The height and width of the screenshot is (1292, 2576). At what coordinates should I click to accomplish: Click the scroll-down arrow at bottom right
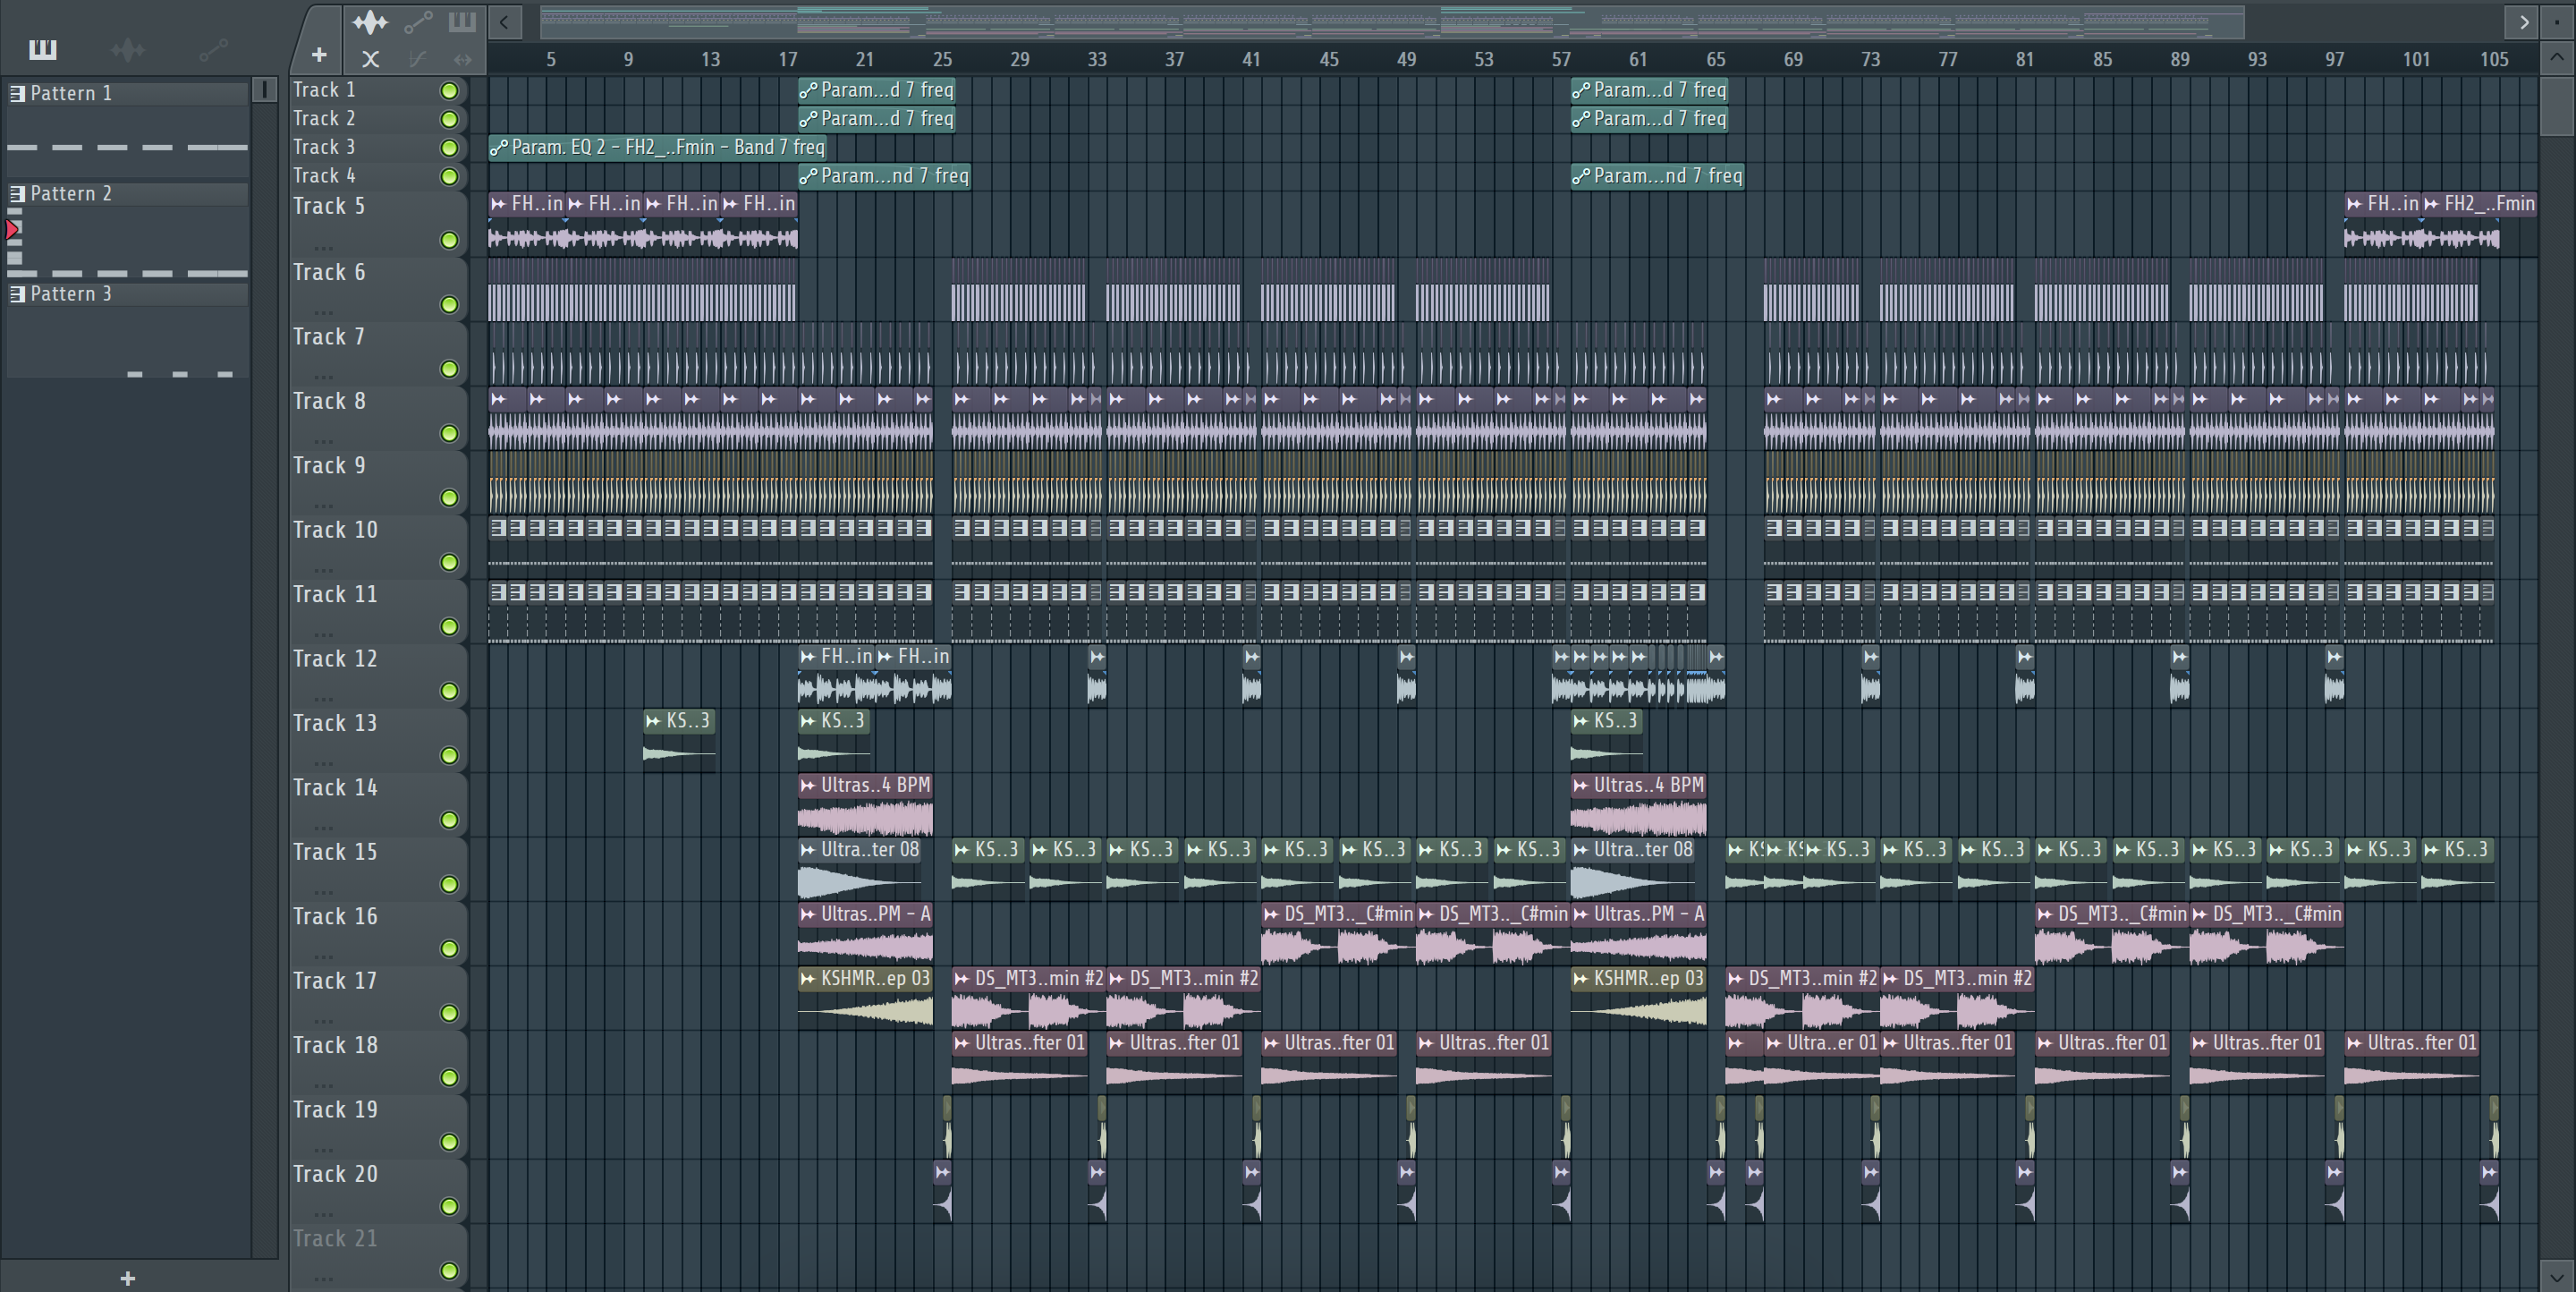click(2556, 1276)
